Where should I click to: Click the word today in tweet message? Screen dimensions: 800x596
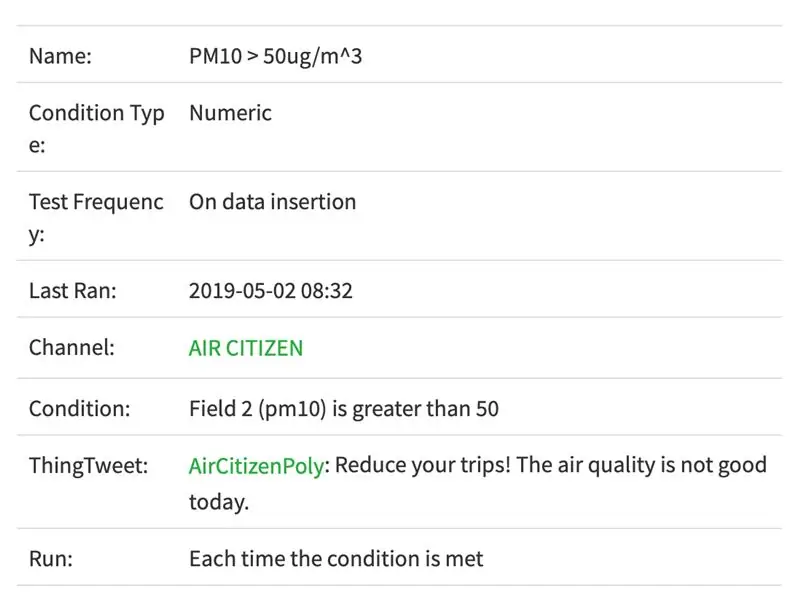219,502
